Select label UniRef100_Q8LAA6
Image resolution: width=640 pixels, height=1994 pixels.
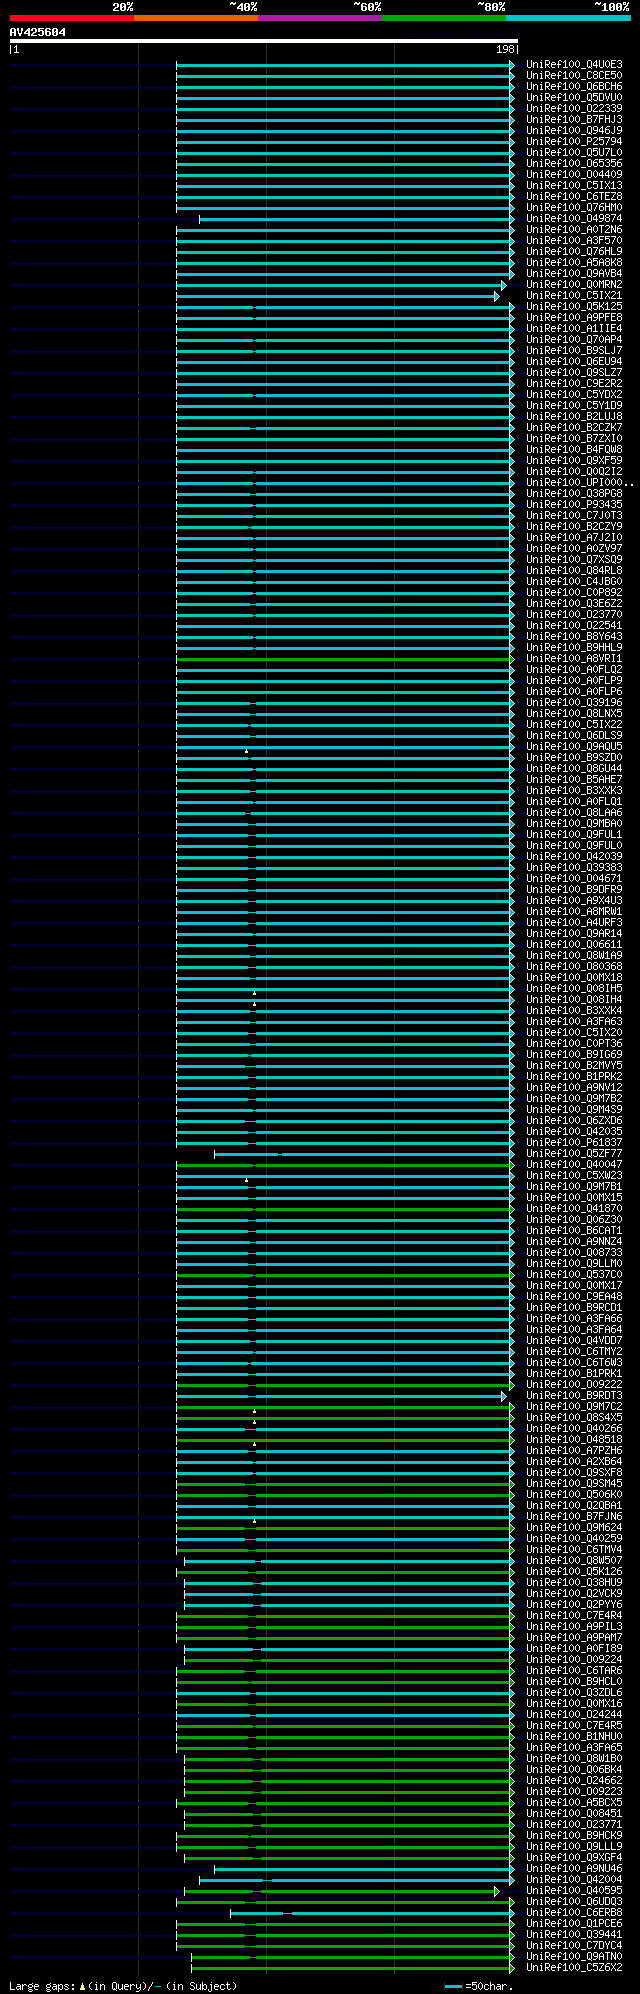point(574,813)
